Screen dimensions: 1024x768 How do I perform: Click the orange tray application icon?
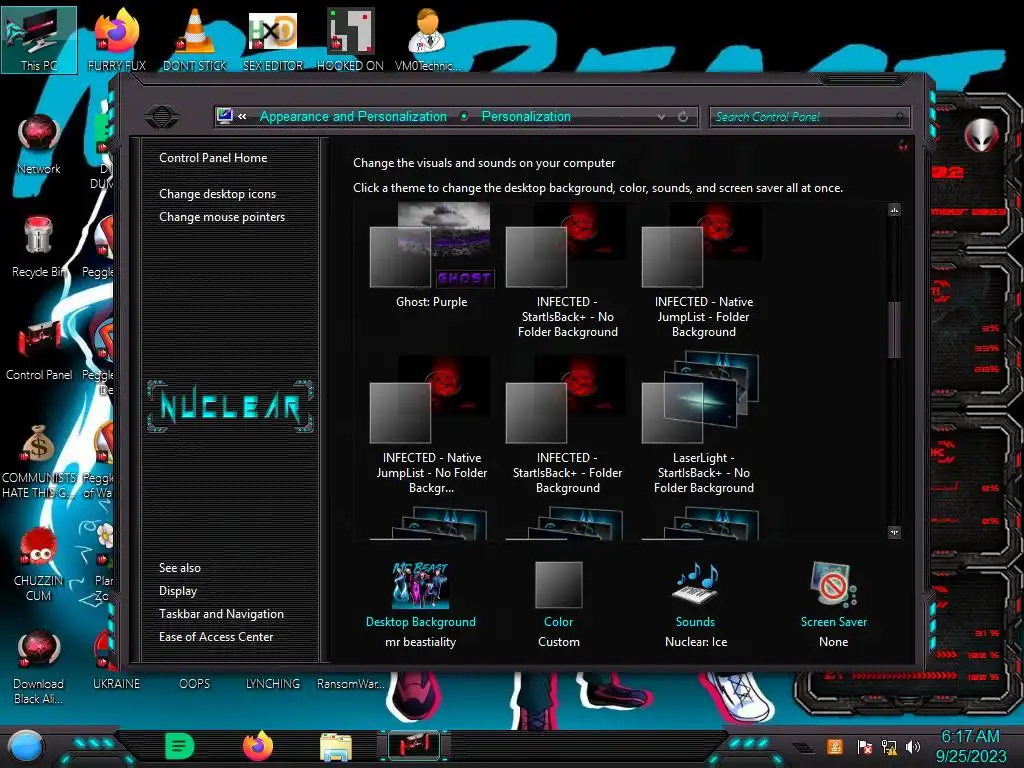point(835,746)
